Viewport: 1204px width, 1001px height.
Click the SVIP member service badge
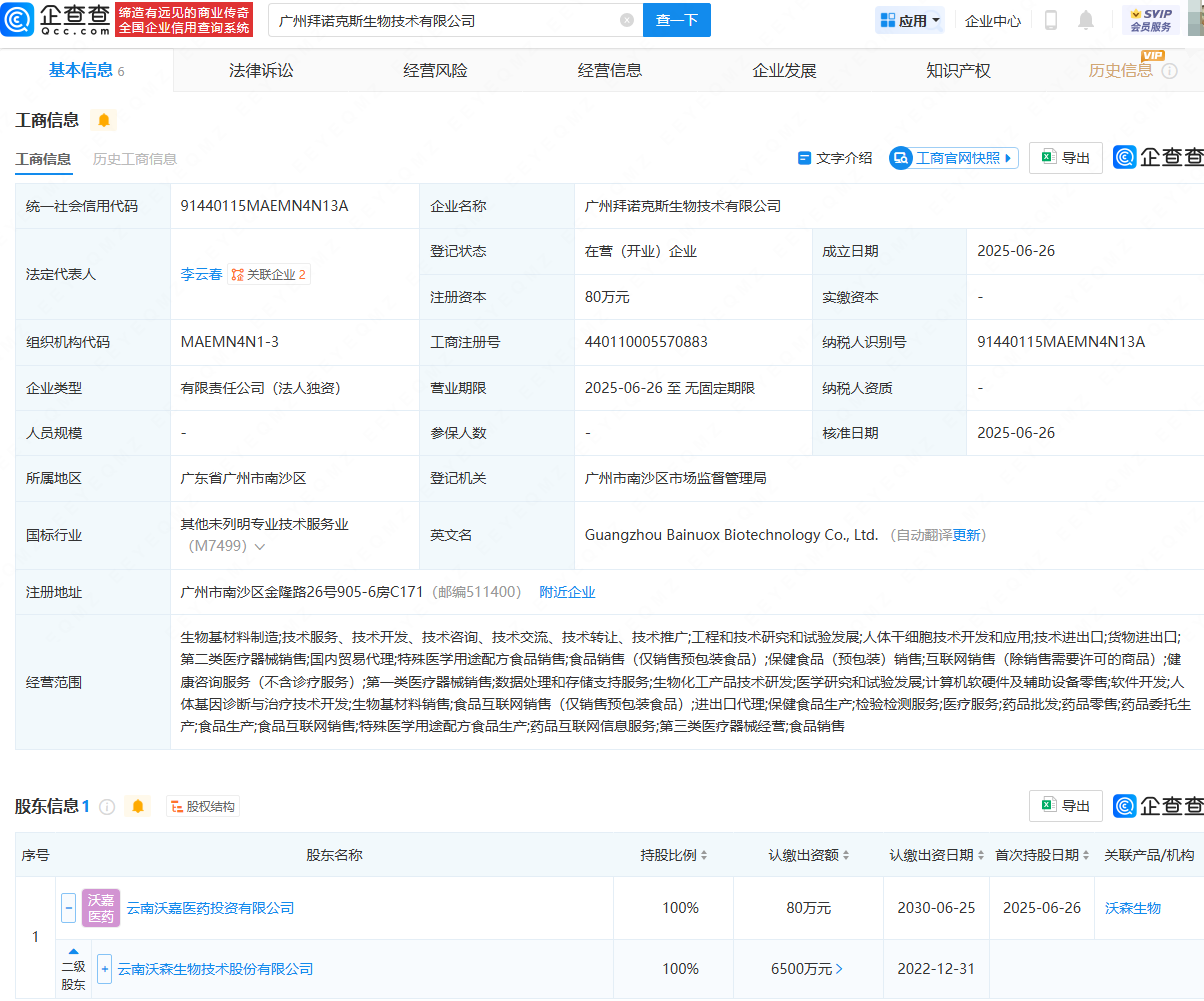1150,20
